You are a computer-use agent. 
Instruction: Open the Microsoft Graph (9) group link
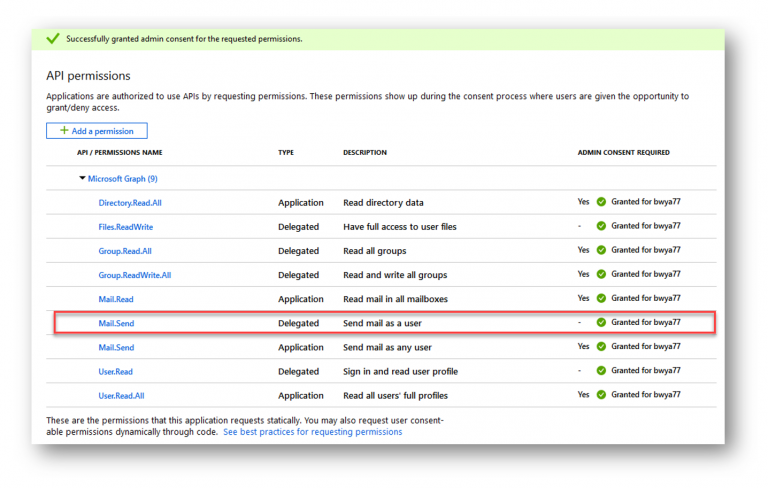pos(122,179)
